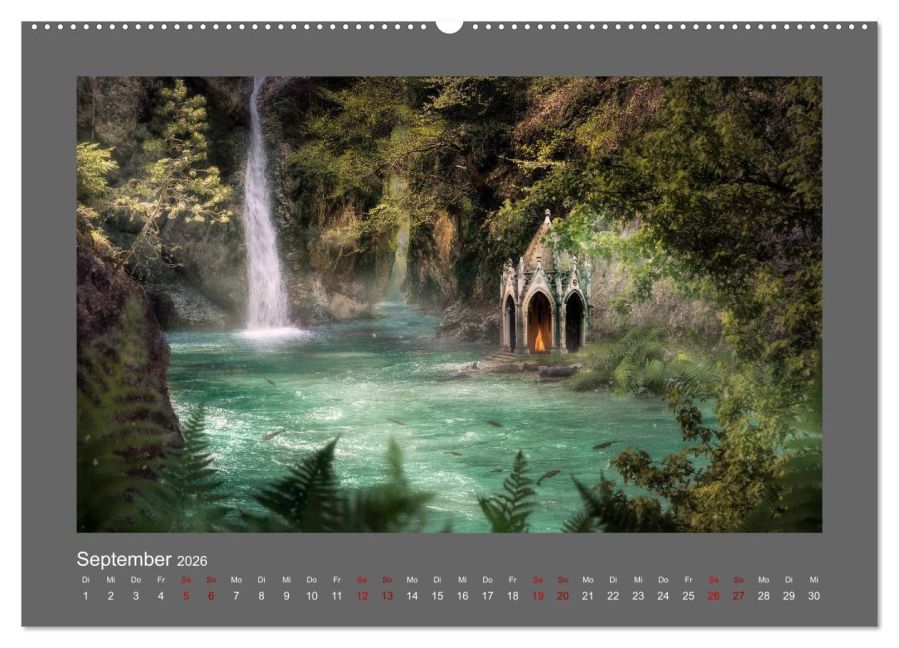Click the weekday label above date 30

coord(814,580)
